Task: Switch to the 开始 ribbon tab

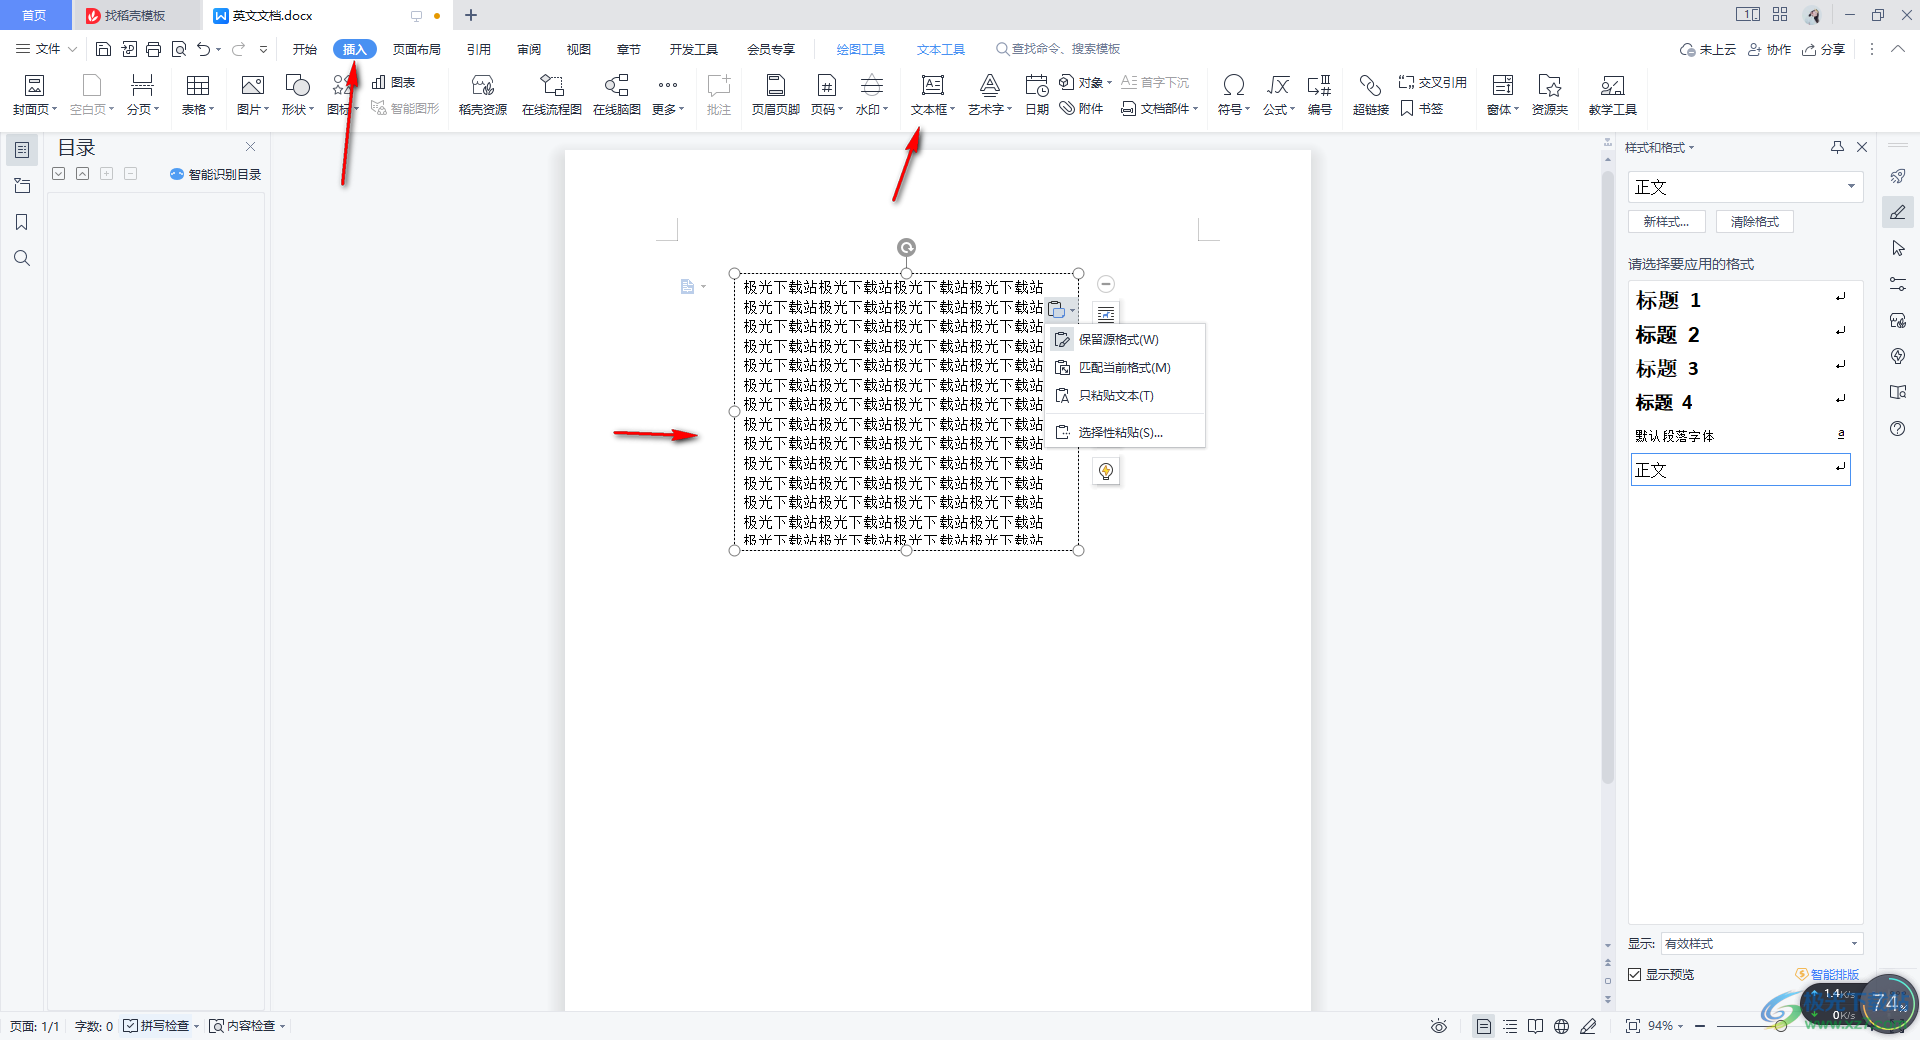Action: 305,49
